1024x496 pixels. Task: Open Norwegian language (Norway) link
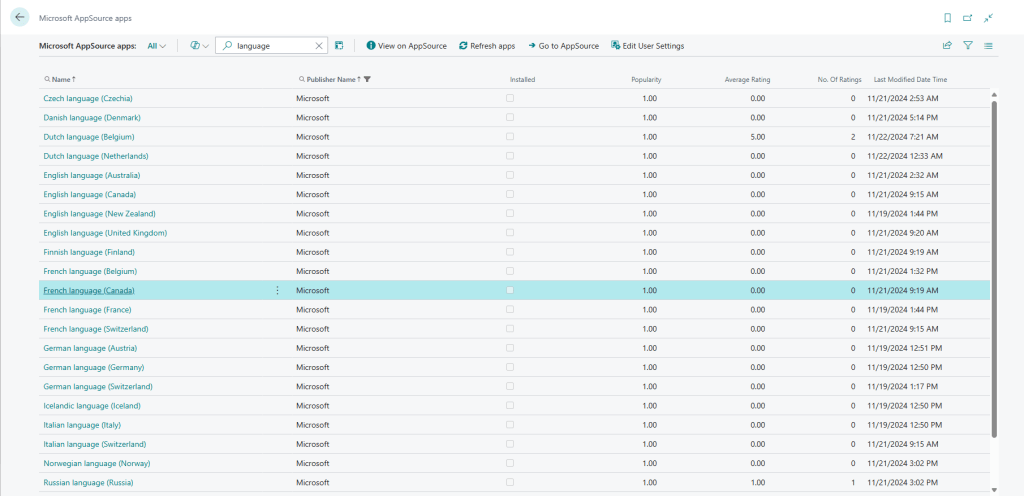tap(97, 463)
